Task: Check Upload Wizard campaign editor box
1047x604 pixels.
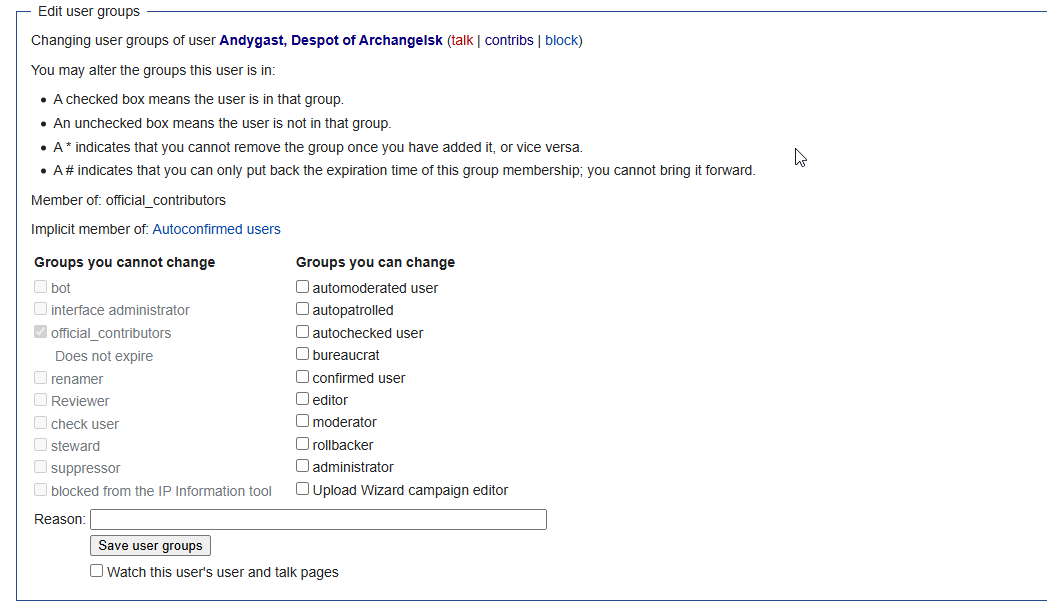Action: tap(302, 489)
